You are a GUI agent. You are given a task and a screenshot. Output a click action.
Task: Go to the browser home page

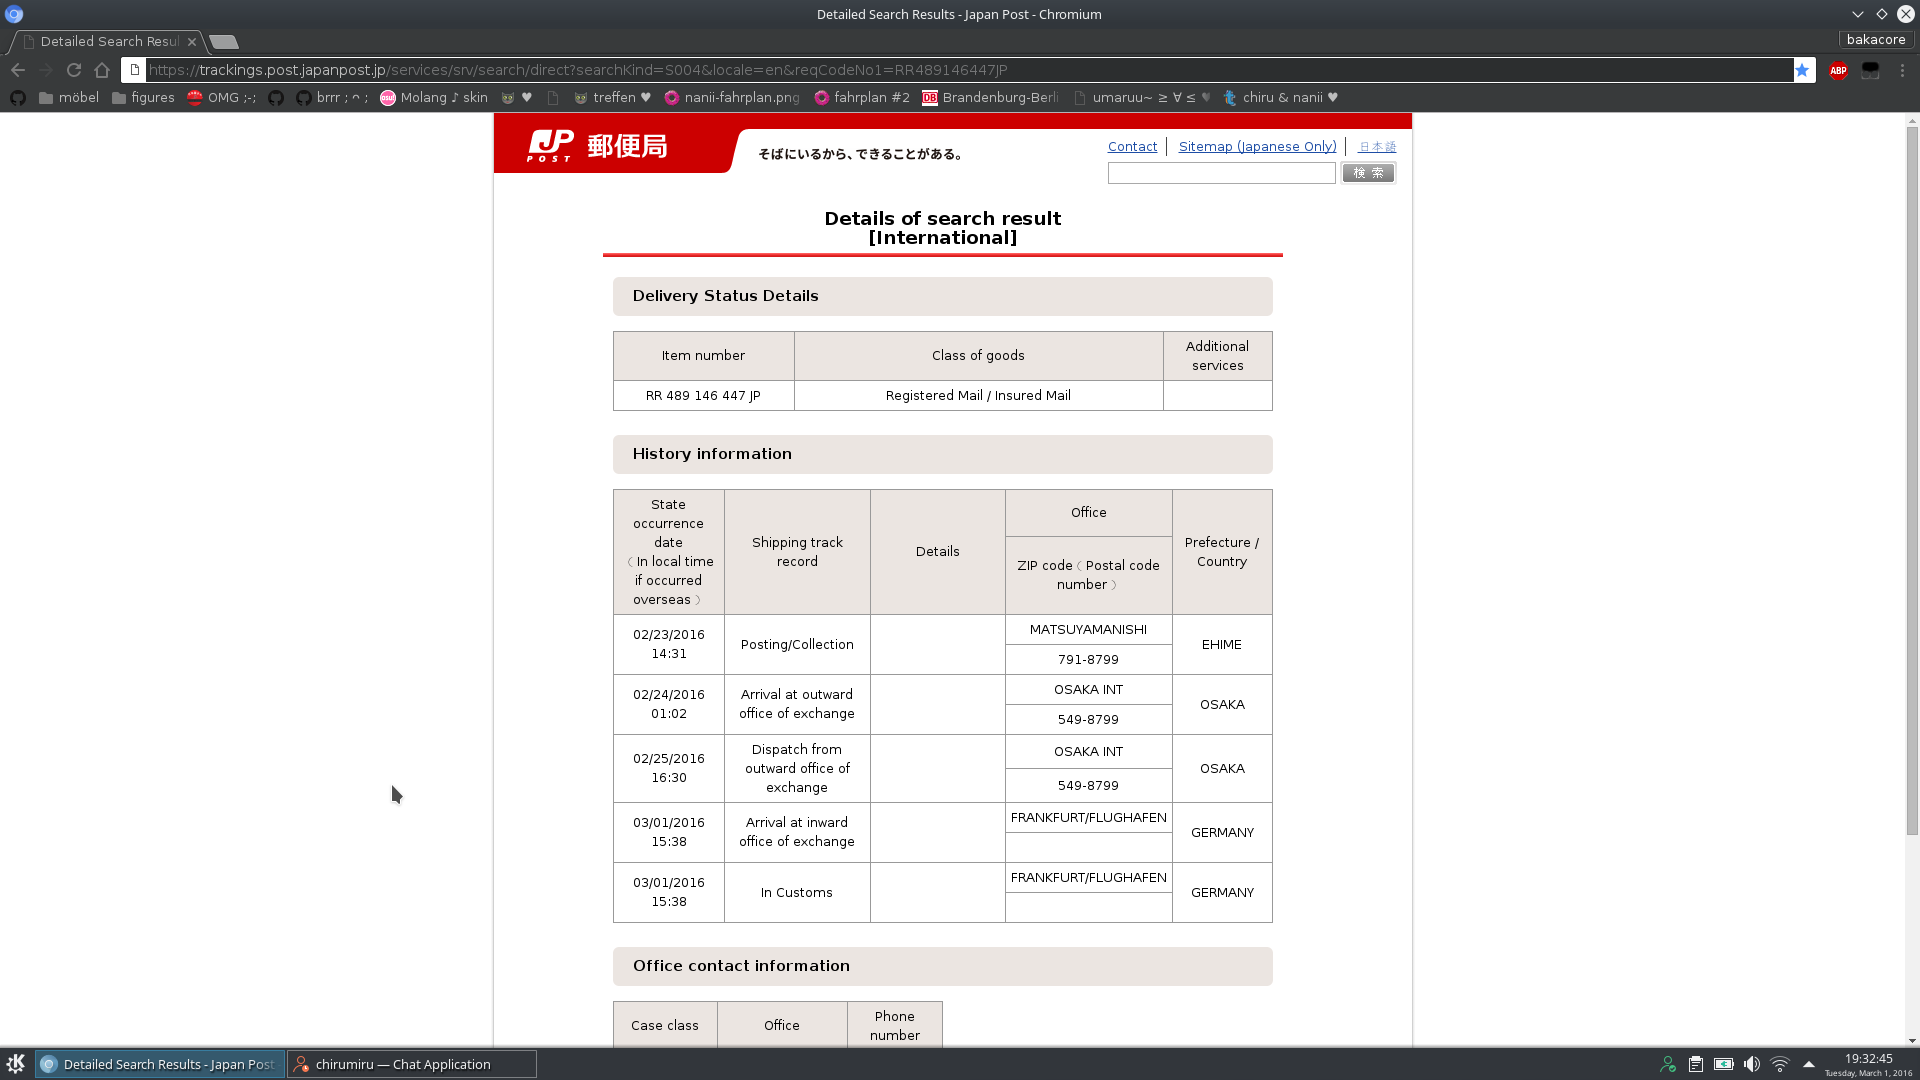coord(102,70)
